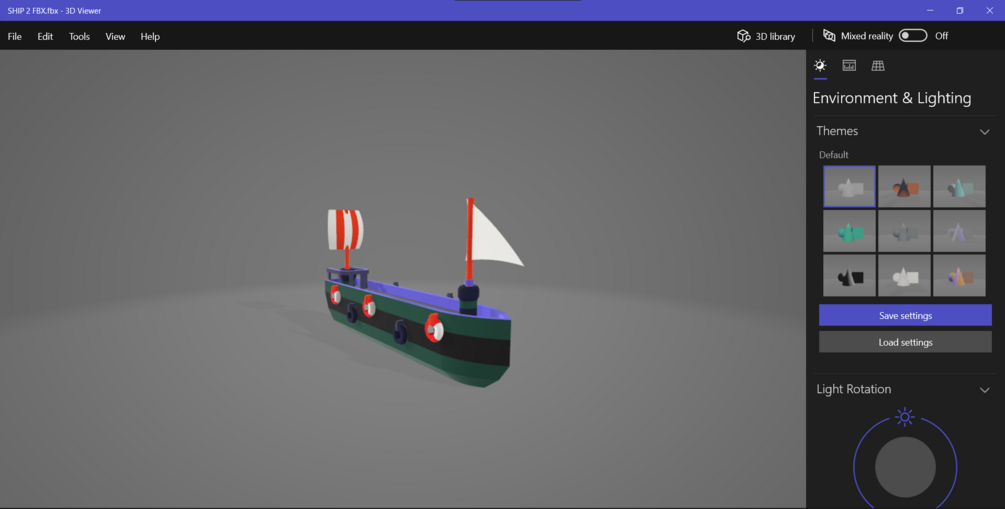Viewport: 1005px width, 509px height.
Task: Select the teal cone theme thumbnail
Action: tap(959, 187)
